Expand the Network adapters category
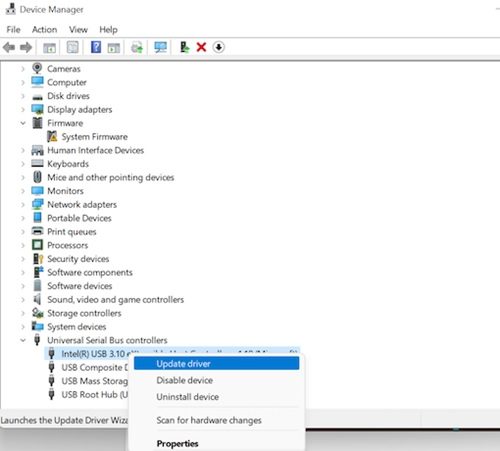Screen dimensions: 500x451 23,205
